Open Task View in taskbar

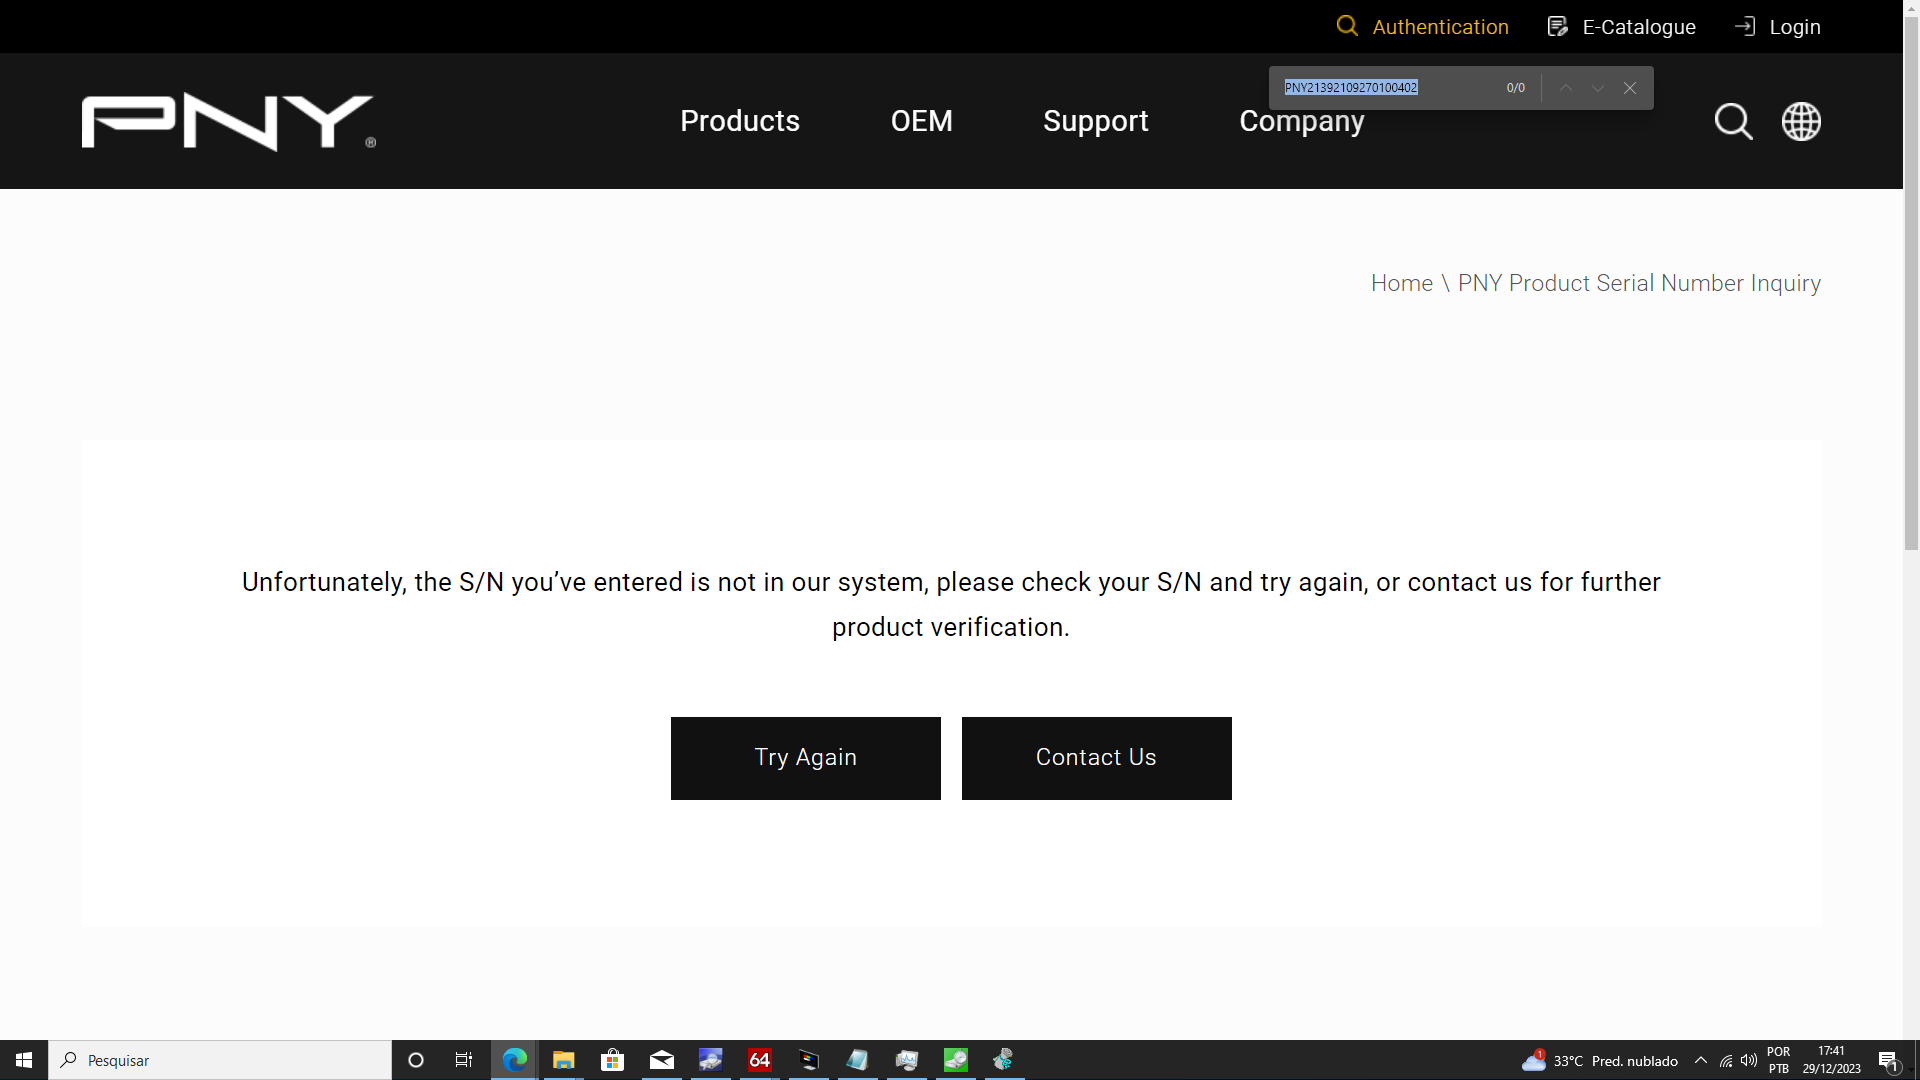click(x=464, y=1060)
